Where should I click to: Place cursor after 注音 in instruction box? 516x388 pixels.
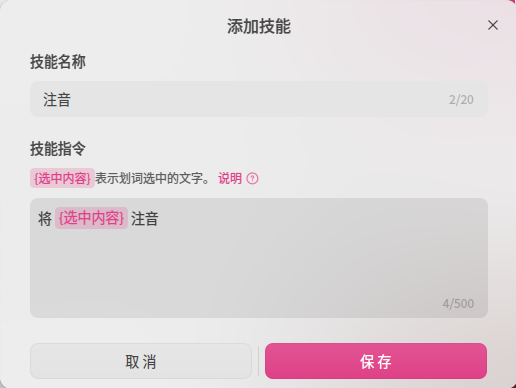(x=159, y=219)
